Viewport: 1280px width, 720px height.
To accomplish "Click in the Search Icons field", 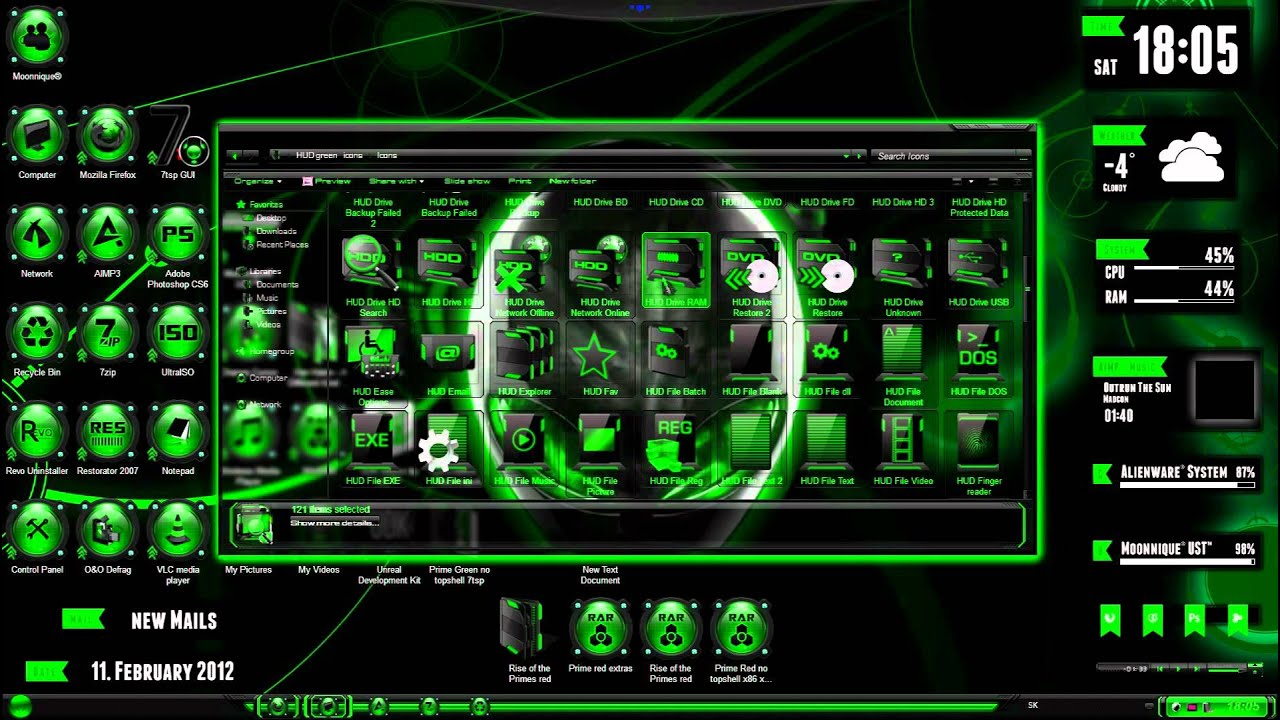I will (x=950, y=156).
